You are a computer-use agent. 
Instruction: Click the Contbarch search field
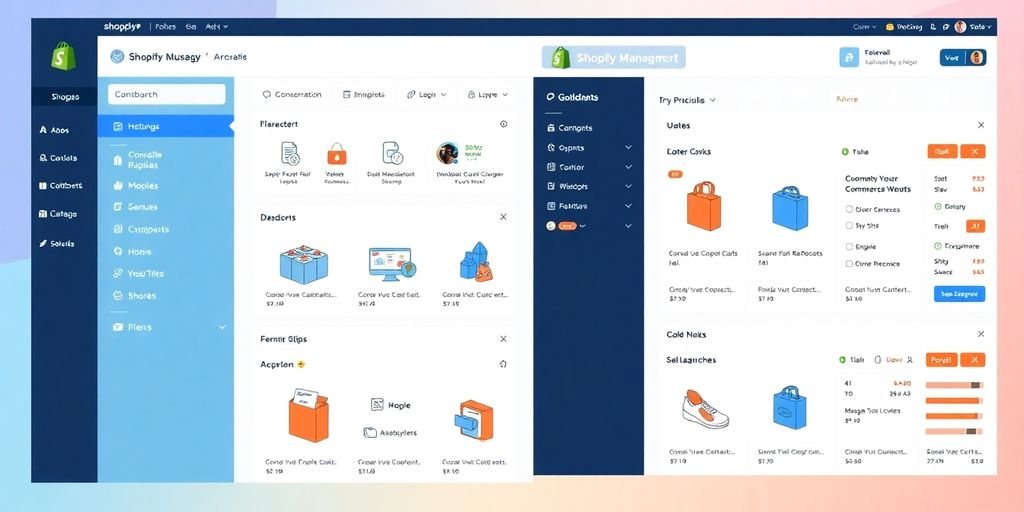167,94
